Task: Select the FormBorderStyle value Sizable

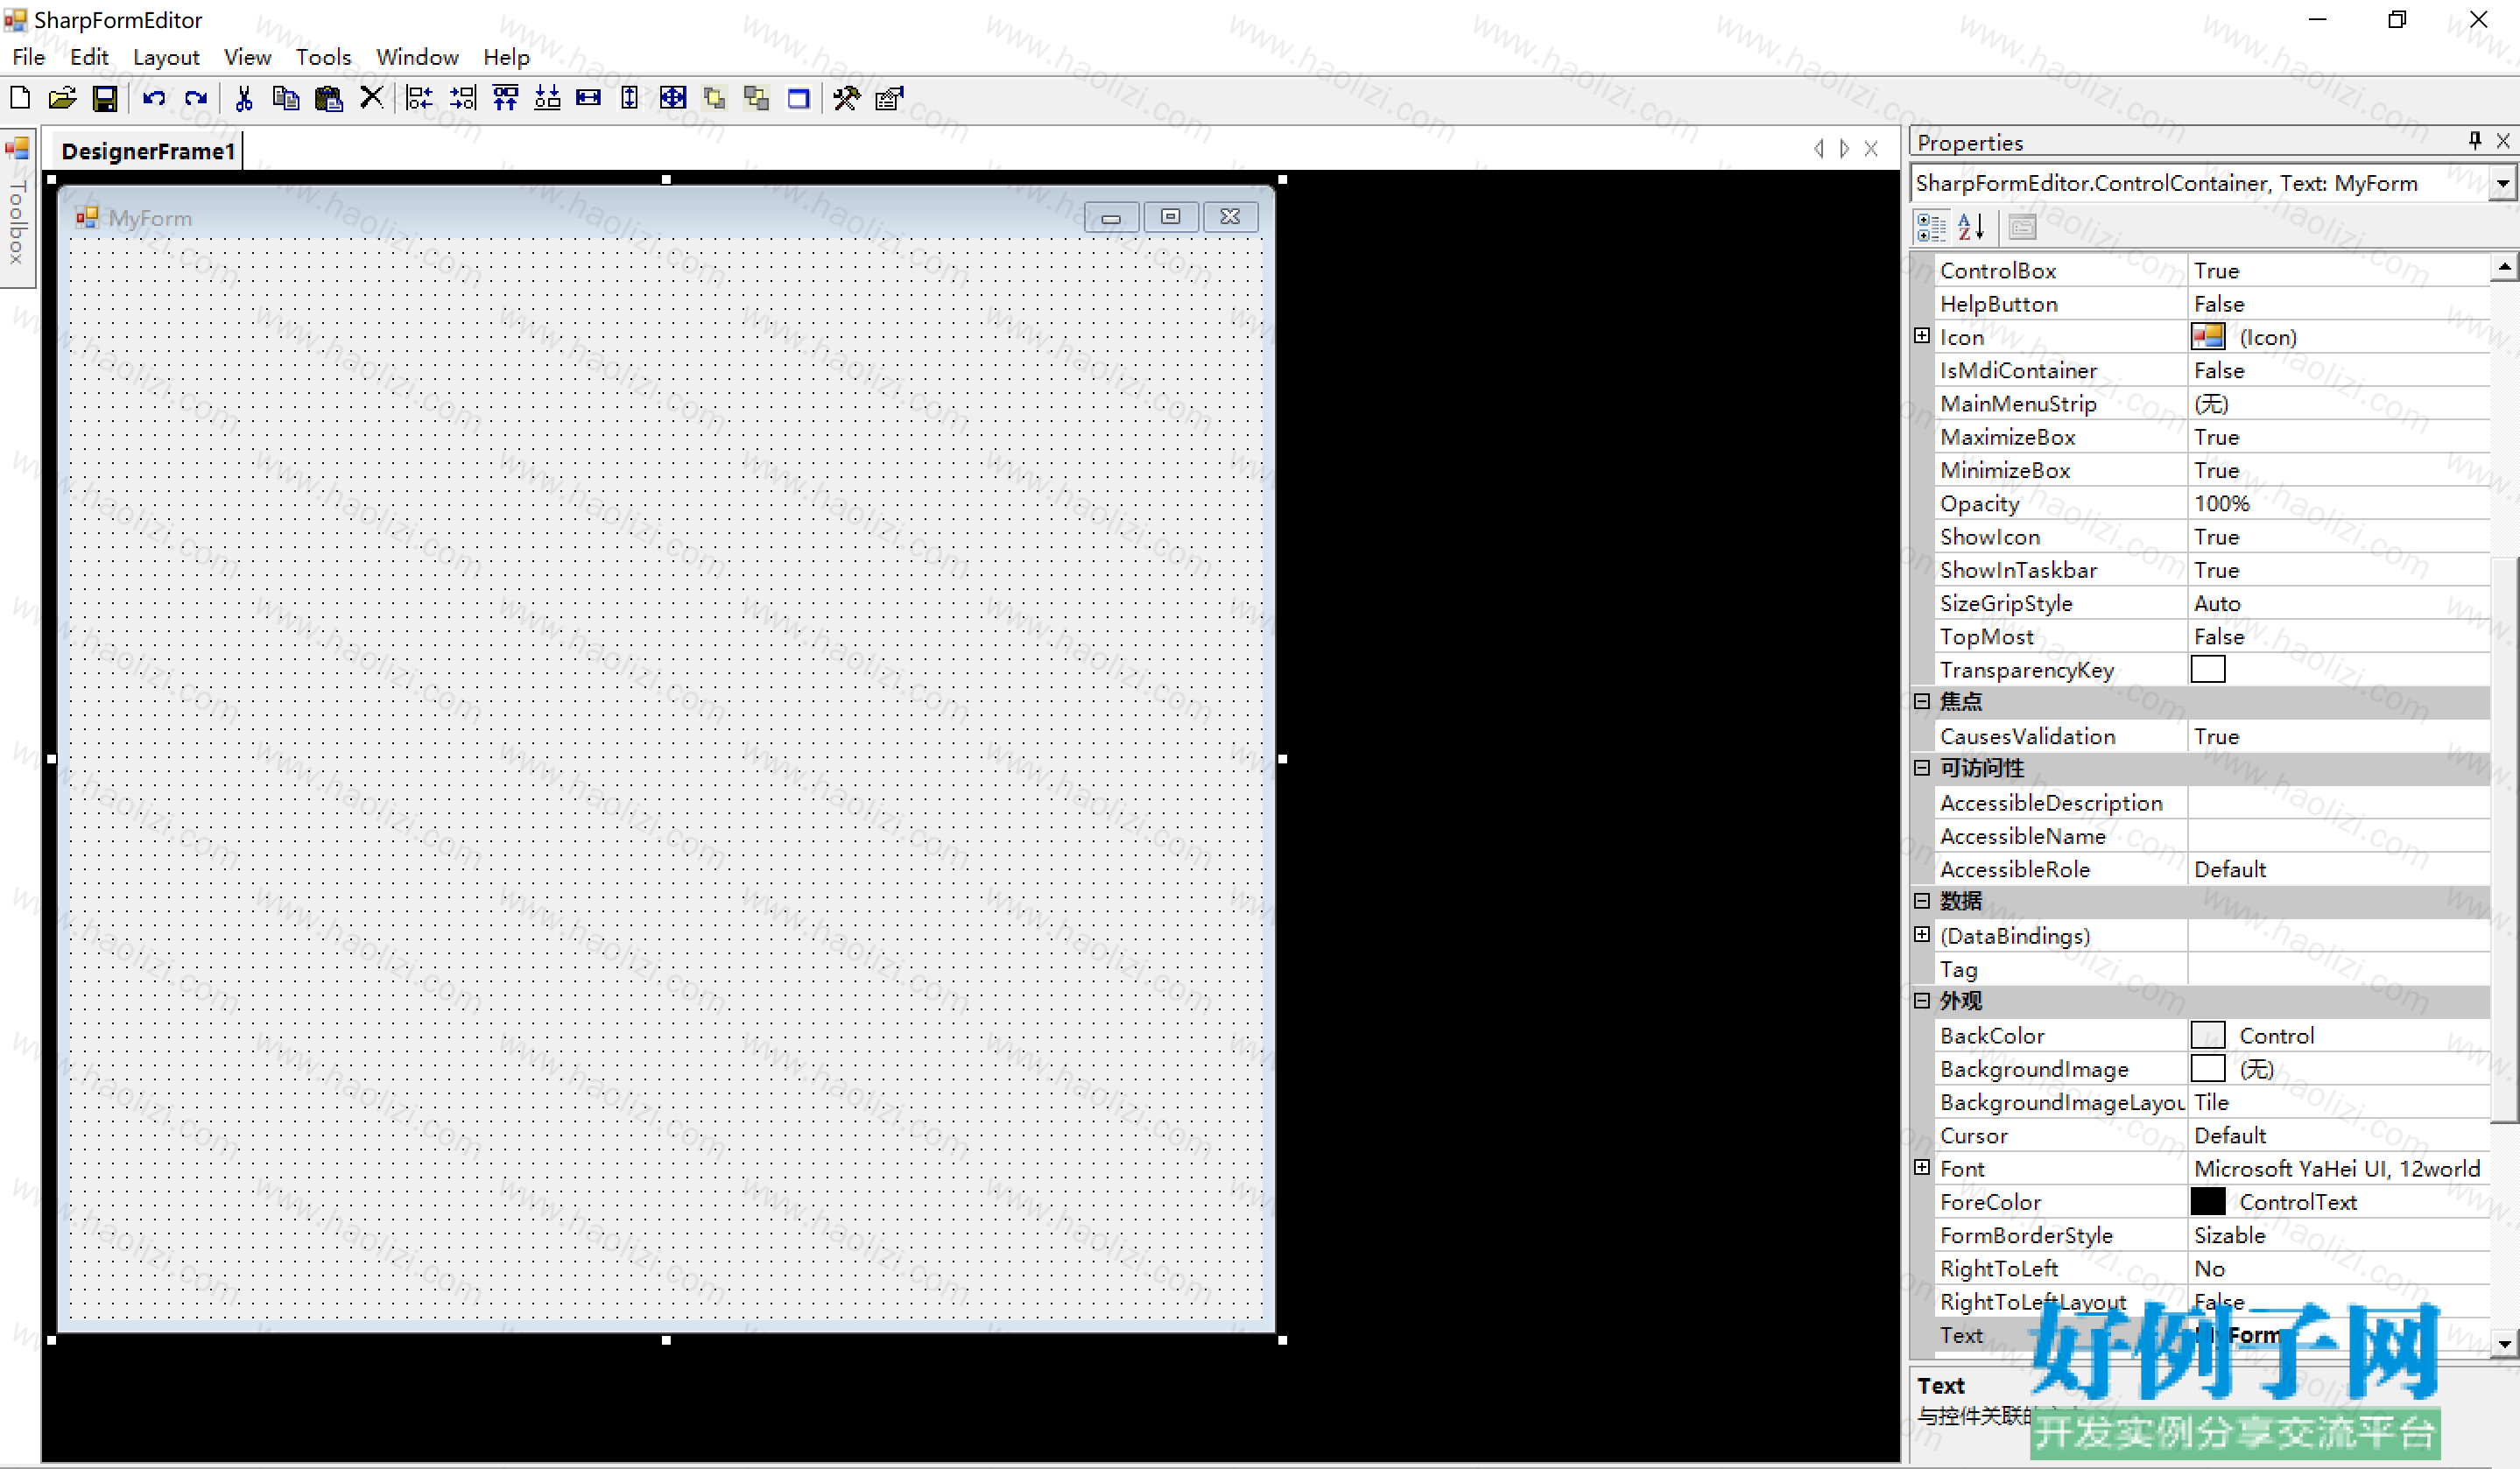Action: click(x=2338, y=1235)
